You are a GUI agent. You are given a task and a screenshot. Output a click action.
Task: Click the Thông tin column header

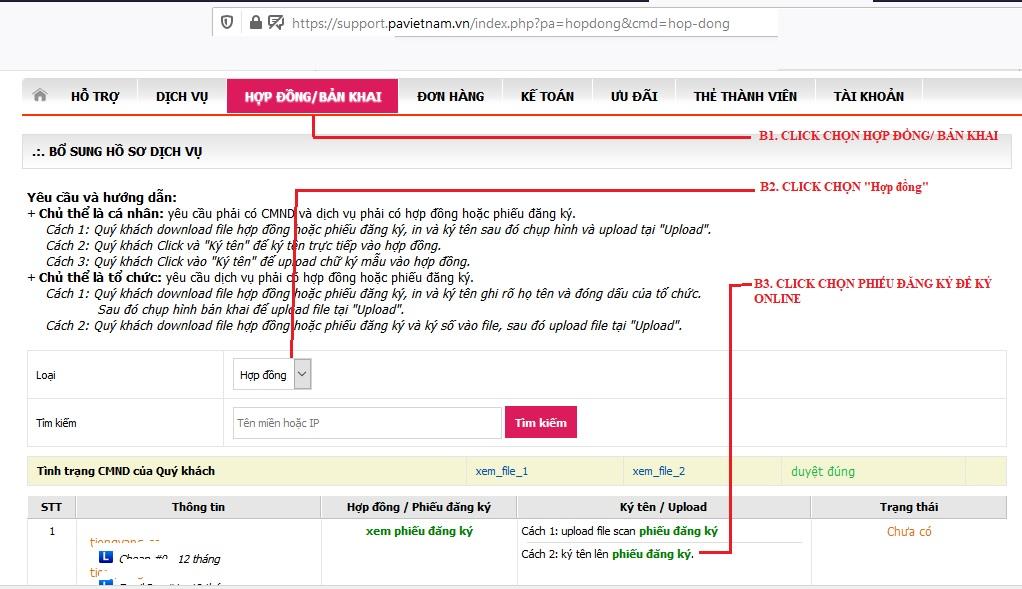pos(198,507)
